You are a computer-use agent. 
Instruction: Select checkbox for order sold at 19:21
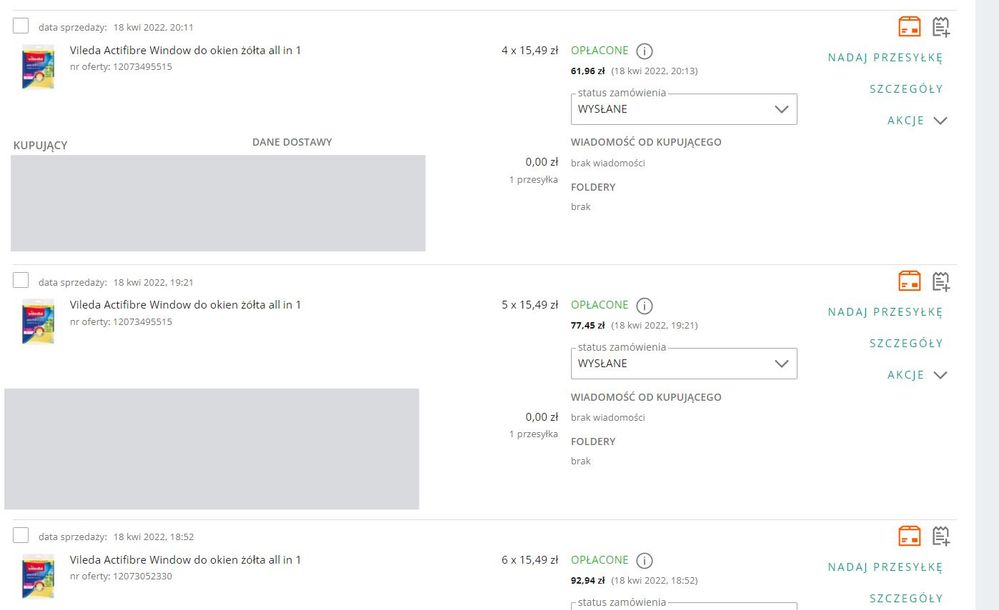tap(21, 280)
